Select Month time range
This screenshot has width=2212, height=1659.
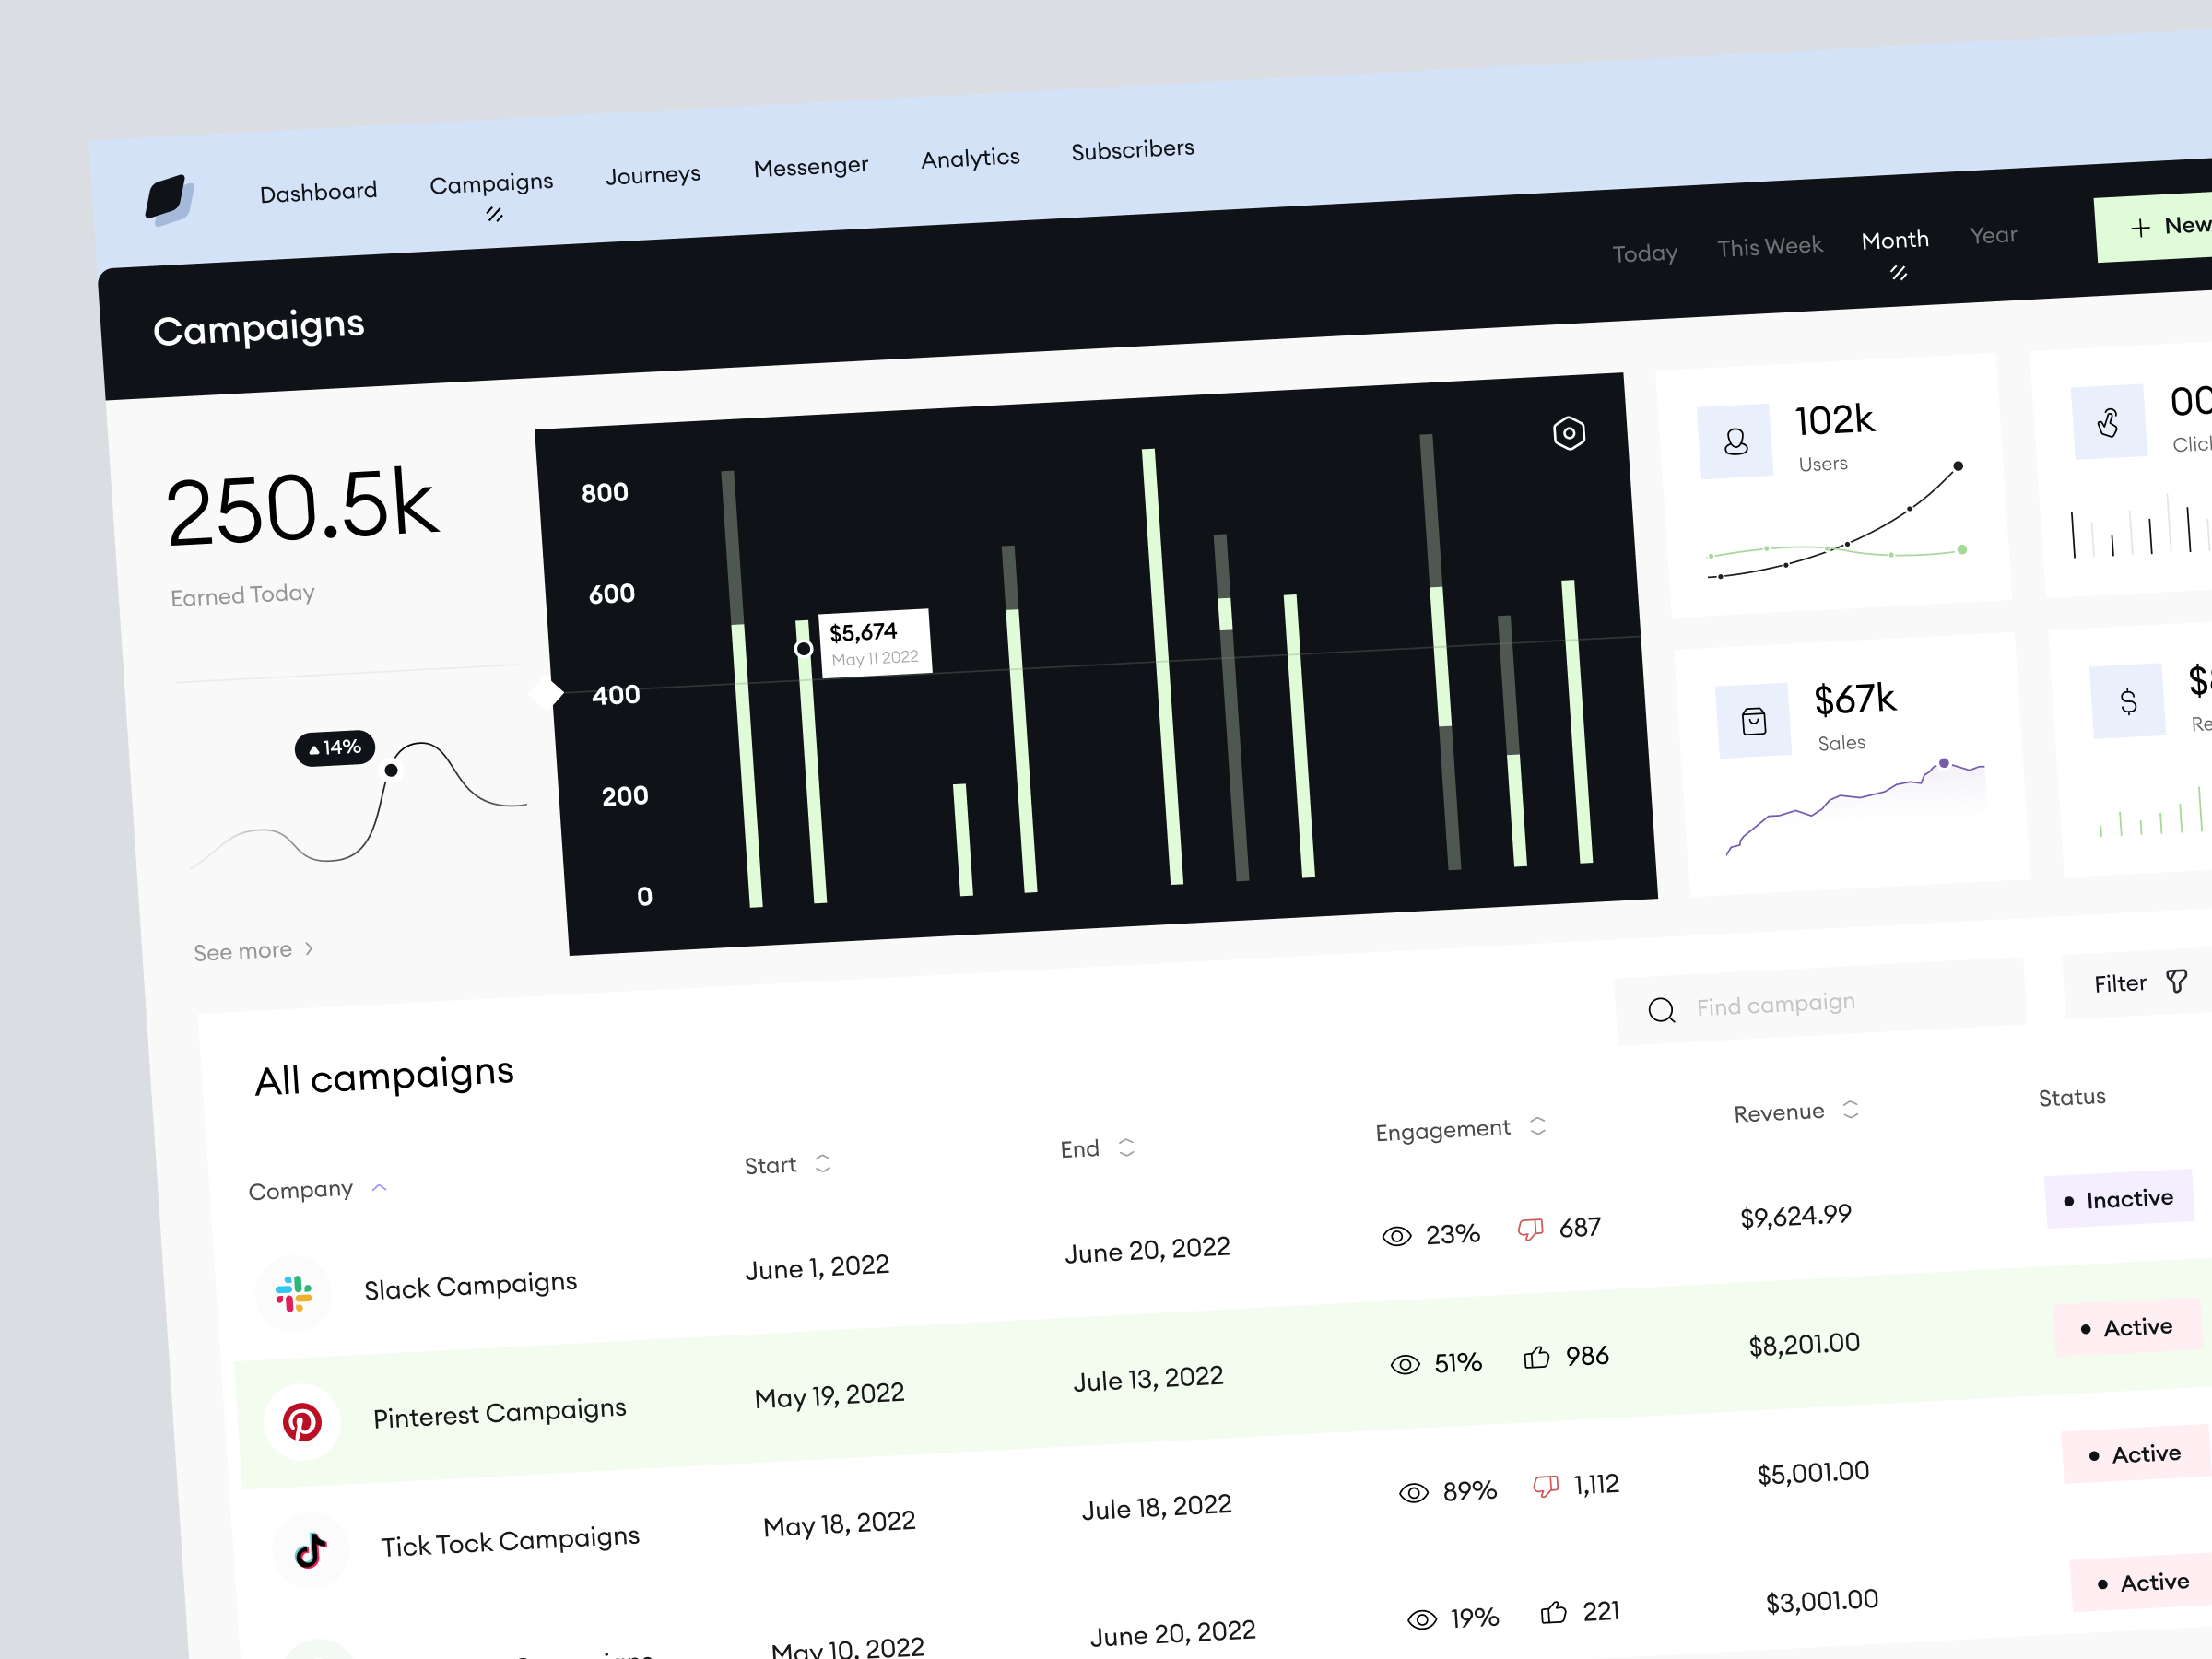coord(1895,240)
